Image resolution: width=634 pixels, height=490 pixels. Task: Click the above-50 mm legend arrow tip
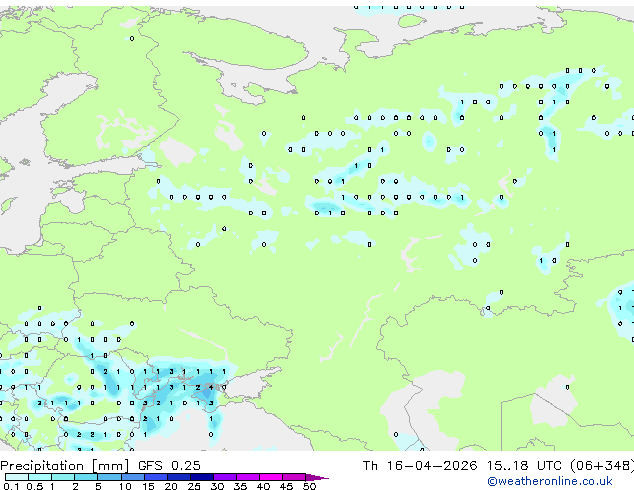tap(317, 477)
